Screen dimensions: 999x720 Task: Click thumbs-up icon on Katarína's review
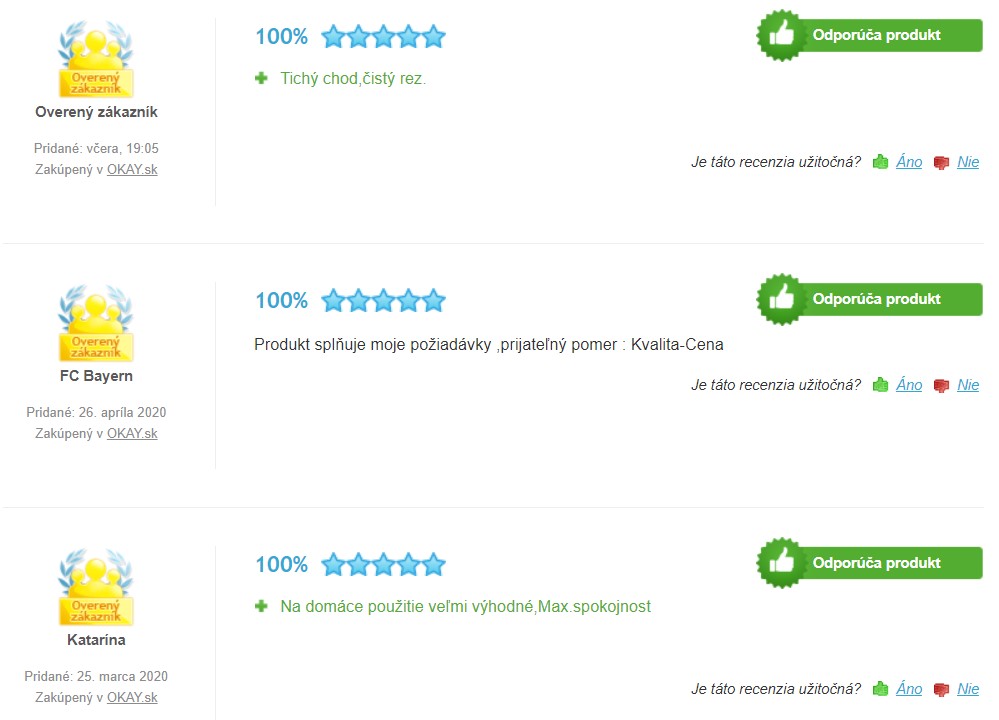coord(880,689)
